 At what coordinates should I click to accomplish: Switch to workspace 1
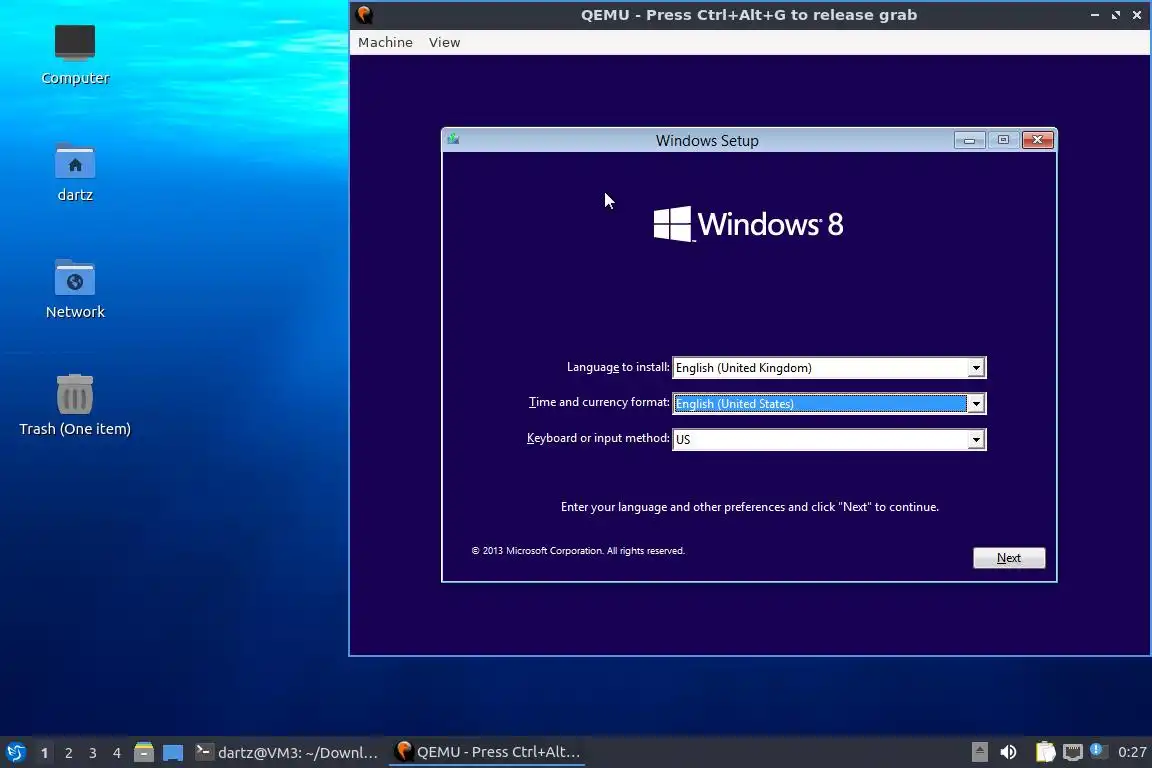coord(45,753)
